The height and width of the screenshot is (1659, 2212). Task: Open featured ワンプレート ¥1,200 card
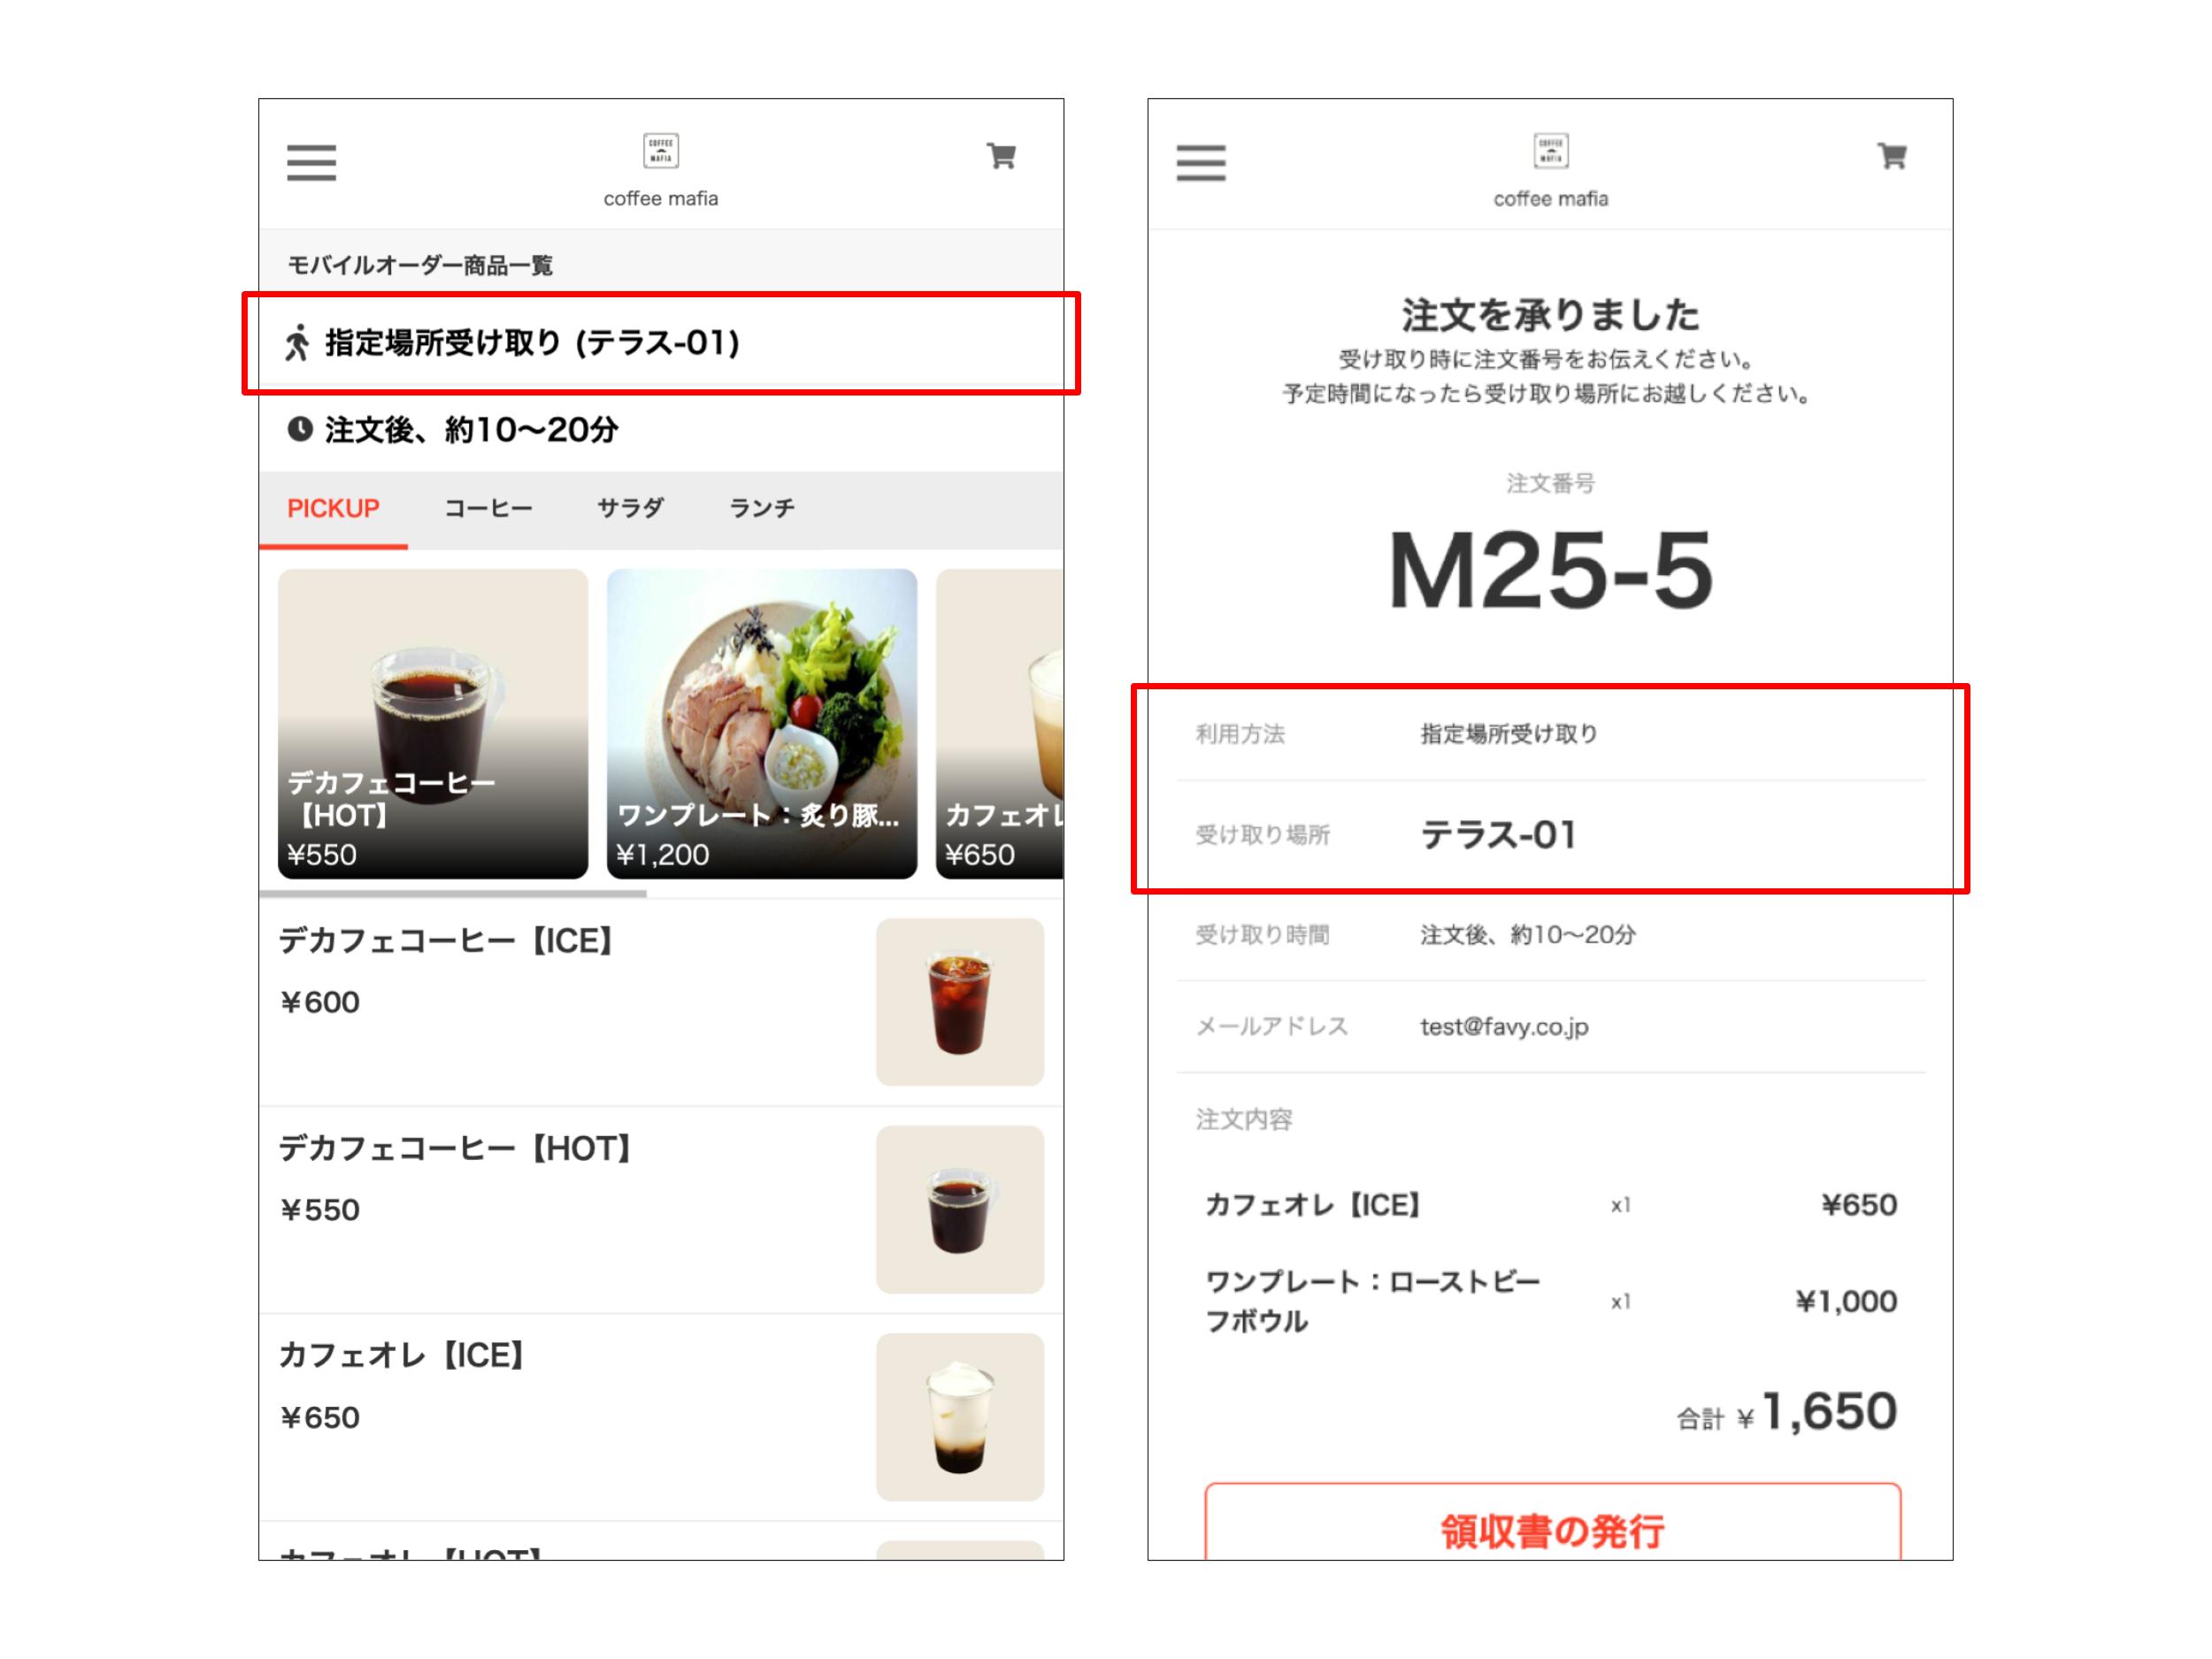point(762,724)
